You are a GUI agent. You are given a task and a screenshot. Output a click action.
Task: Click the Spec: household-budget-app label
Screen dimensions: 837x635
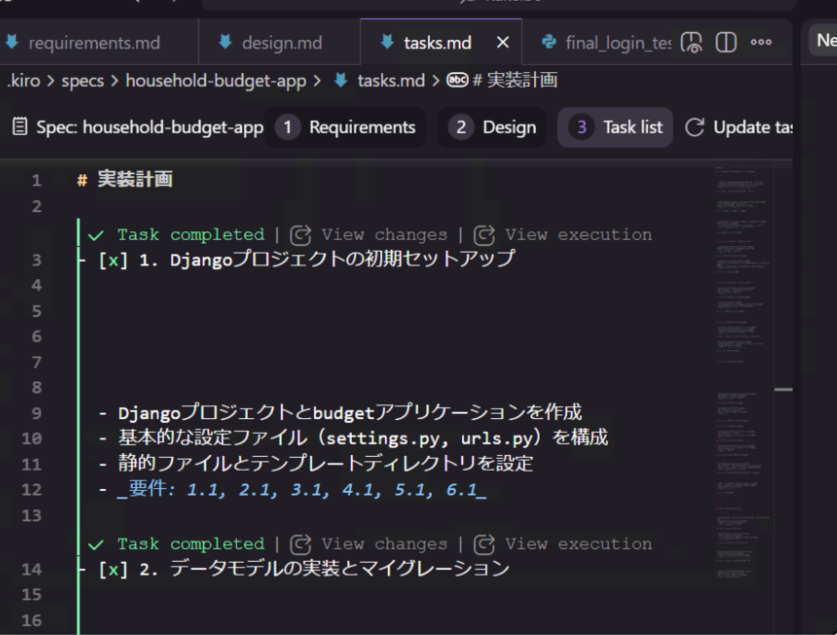149,128
